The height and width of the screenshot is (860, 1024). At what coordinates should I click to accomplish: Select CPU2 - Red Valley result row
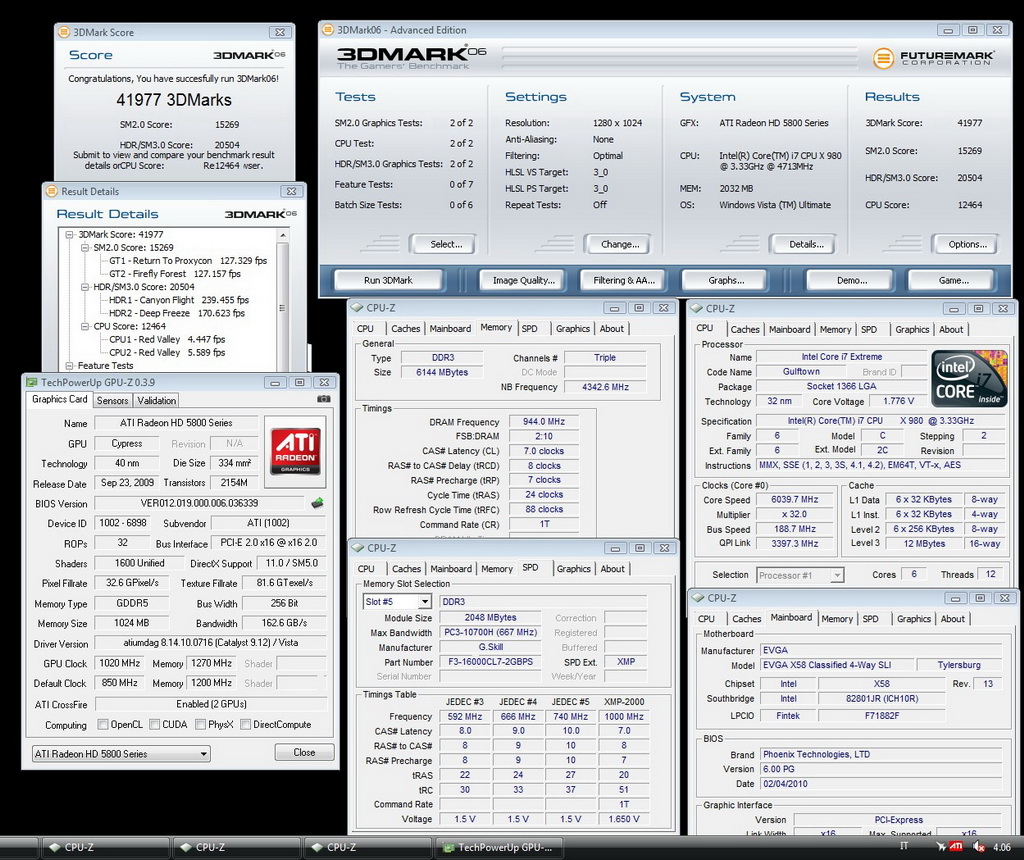point(167,352)
